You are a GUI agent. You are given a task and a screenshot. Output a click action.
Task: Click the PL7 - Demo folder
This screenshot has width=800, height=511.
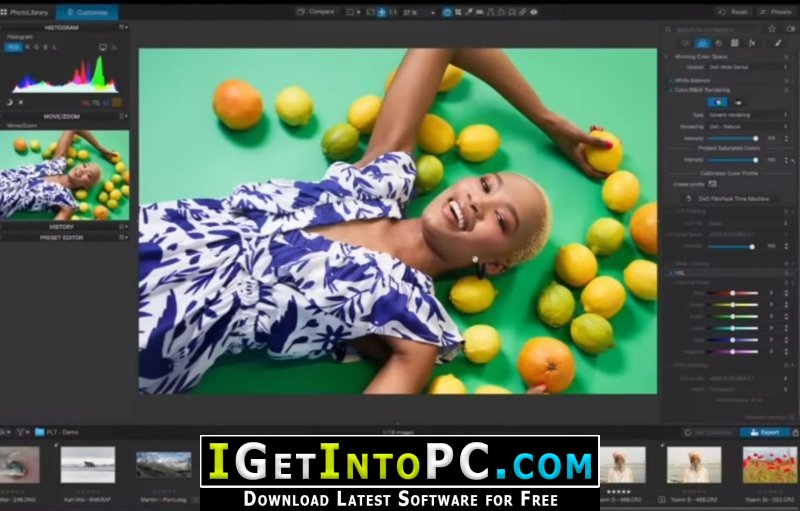point(57,432)
